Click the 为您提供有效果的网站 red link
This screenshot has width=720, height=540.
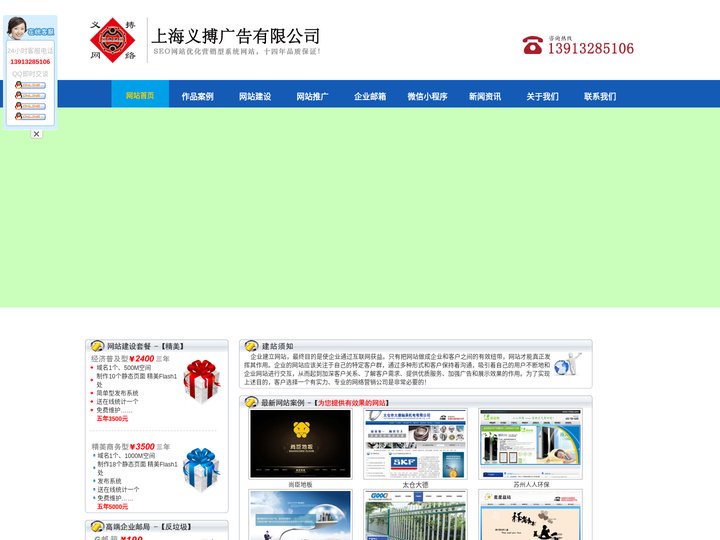[352, 403]
